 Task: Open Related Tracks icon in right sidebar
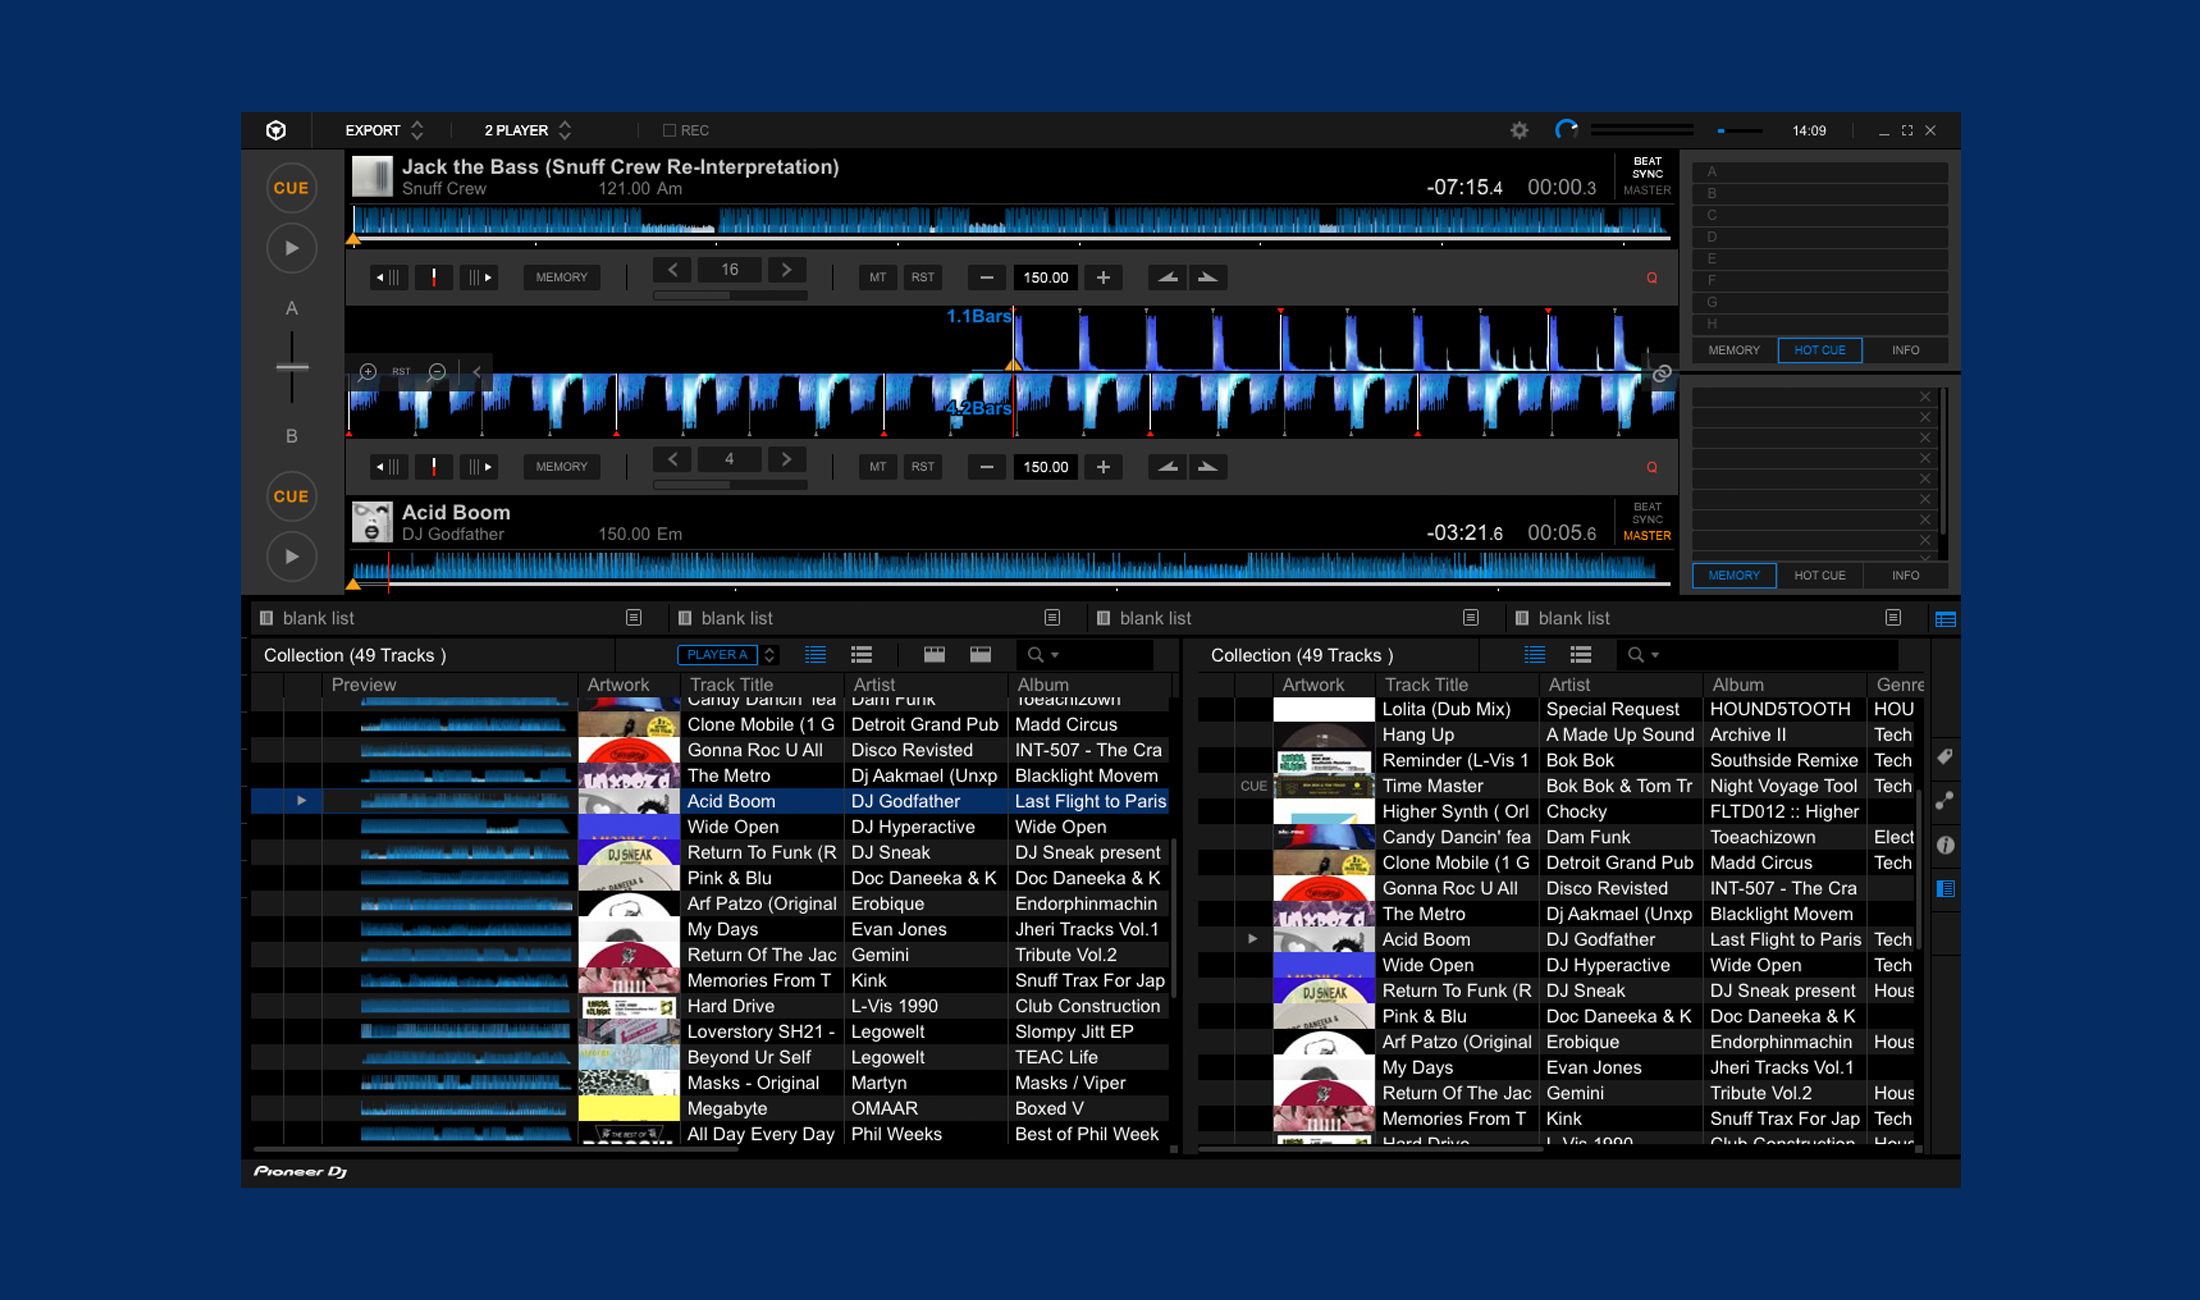tap(1944, 800)
